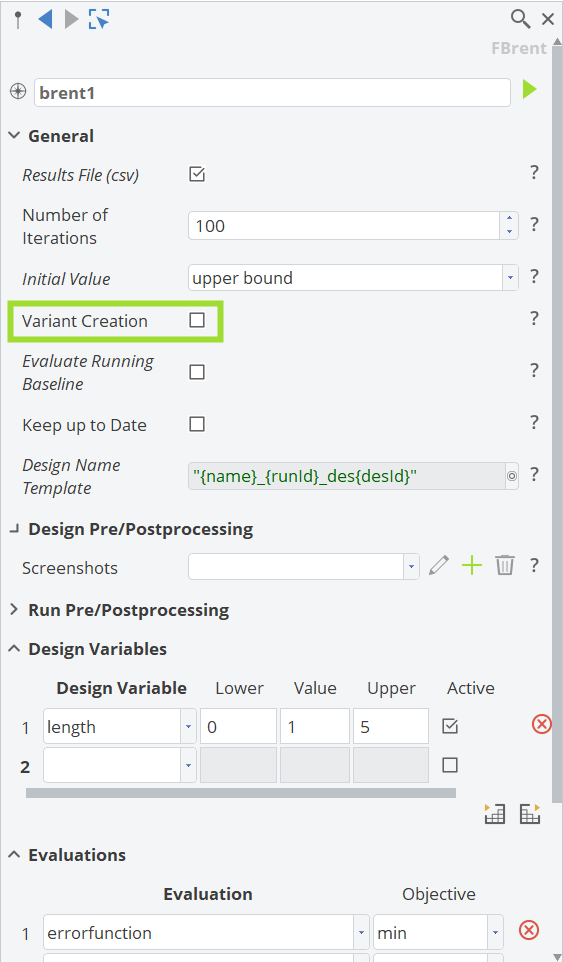Run brent1 with the green play button

529,90
